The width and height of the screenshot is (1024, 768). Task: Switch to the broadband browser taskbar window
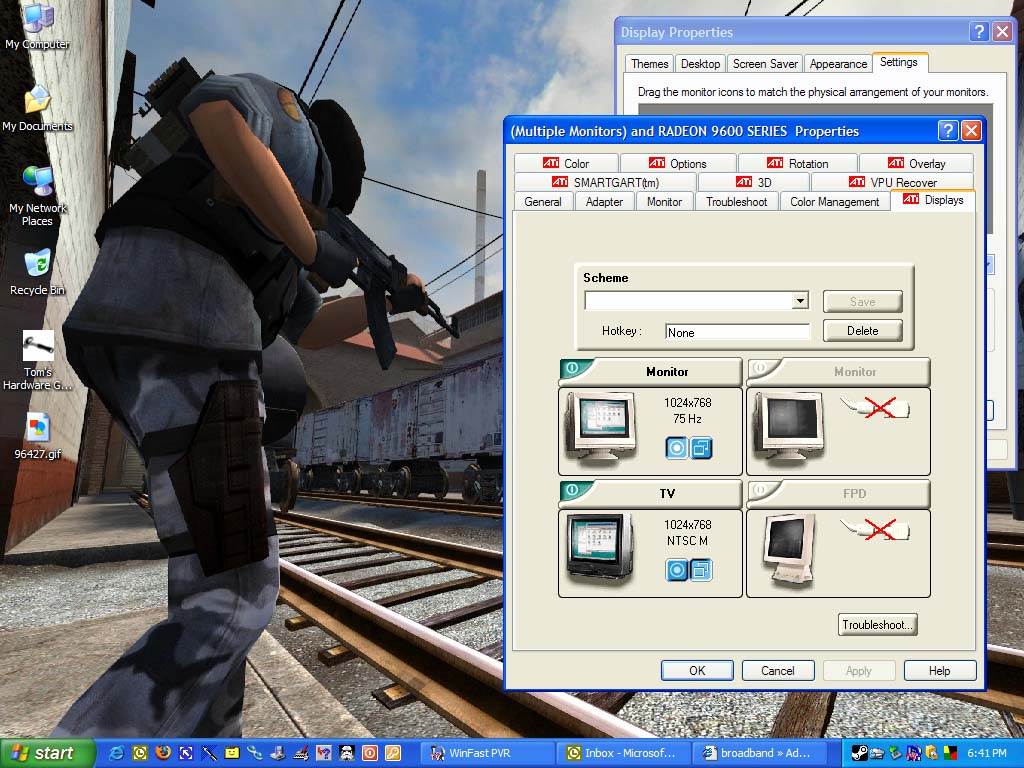(759, 753)
